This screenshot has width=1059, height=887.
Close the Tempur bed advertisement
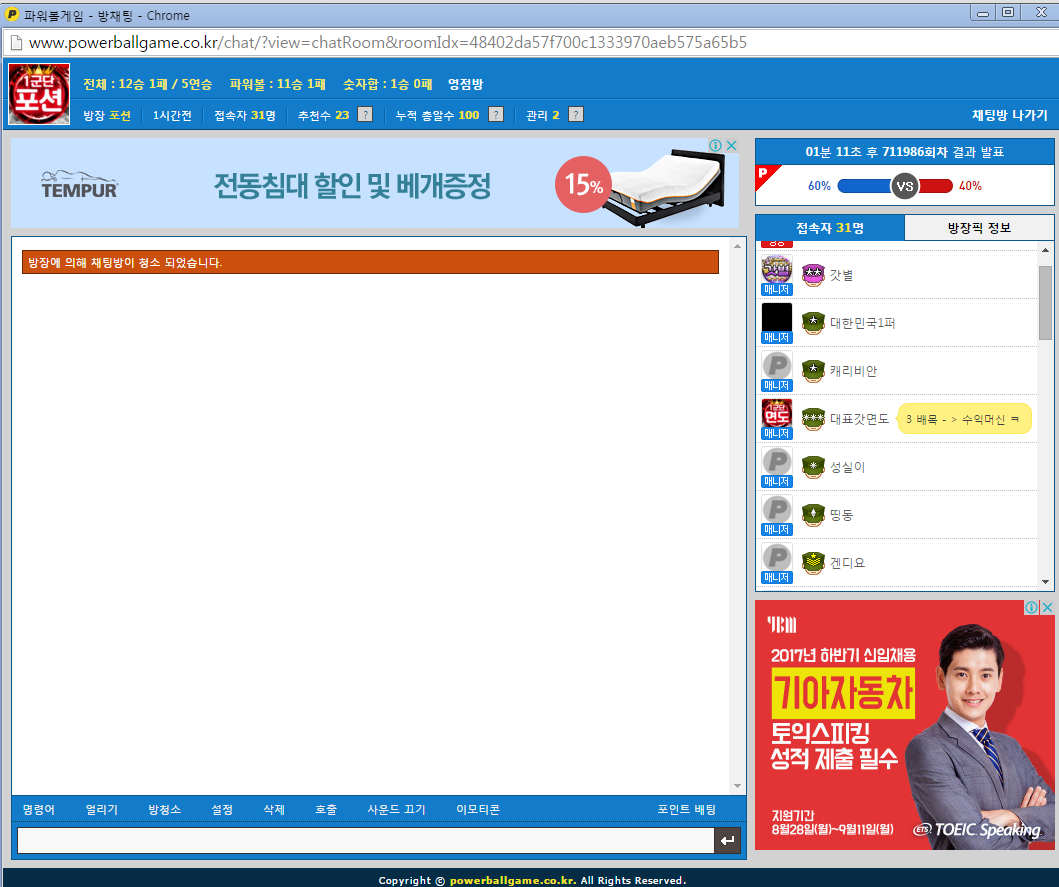[731, 145]
